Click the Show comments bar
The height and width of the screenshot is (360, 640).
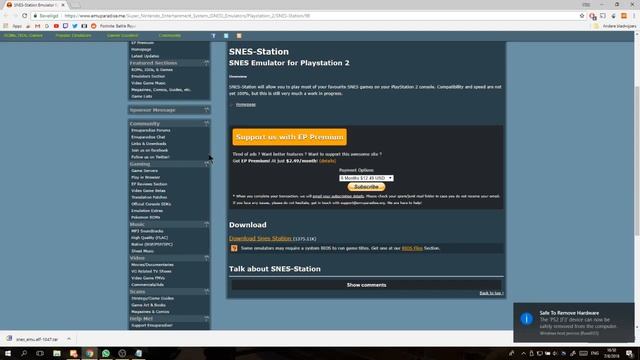coord(366,285)
